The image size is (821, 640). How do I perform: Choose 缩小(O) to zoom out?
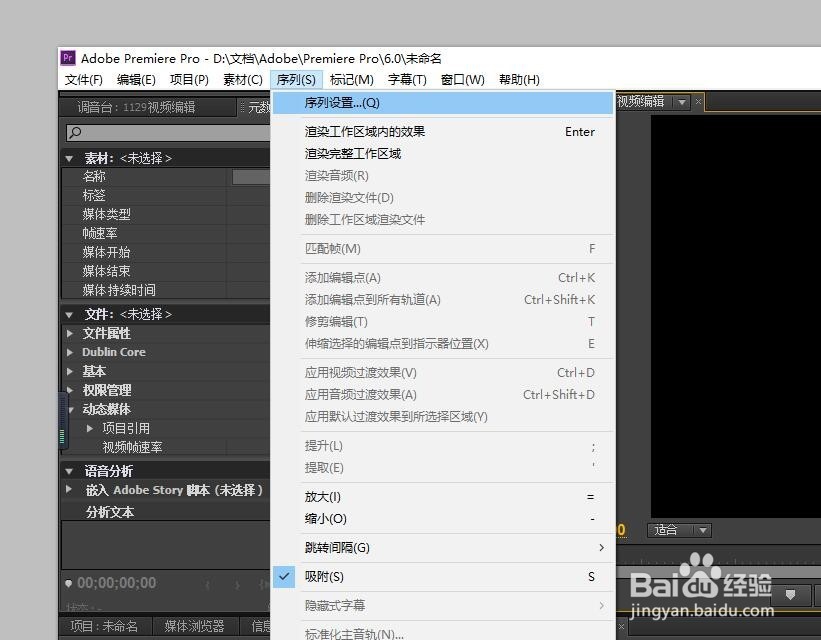point(443,518)
